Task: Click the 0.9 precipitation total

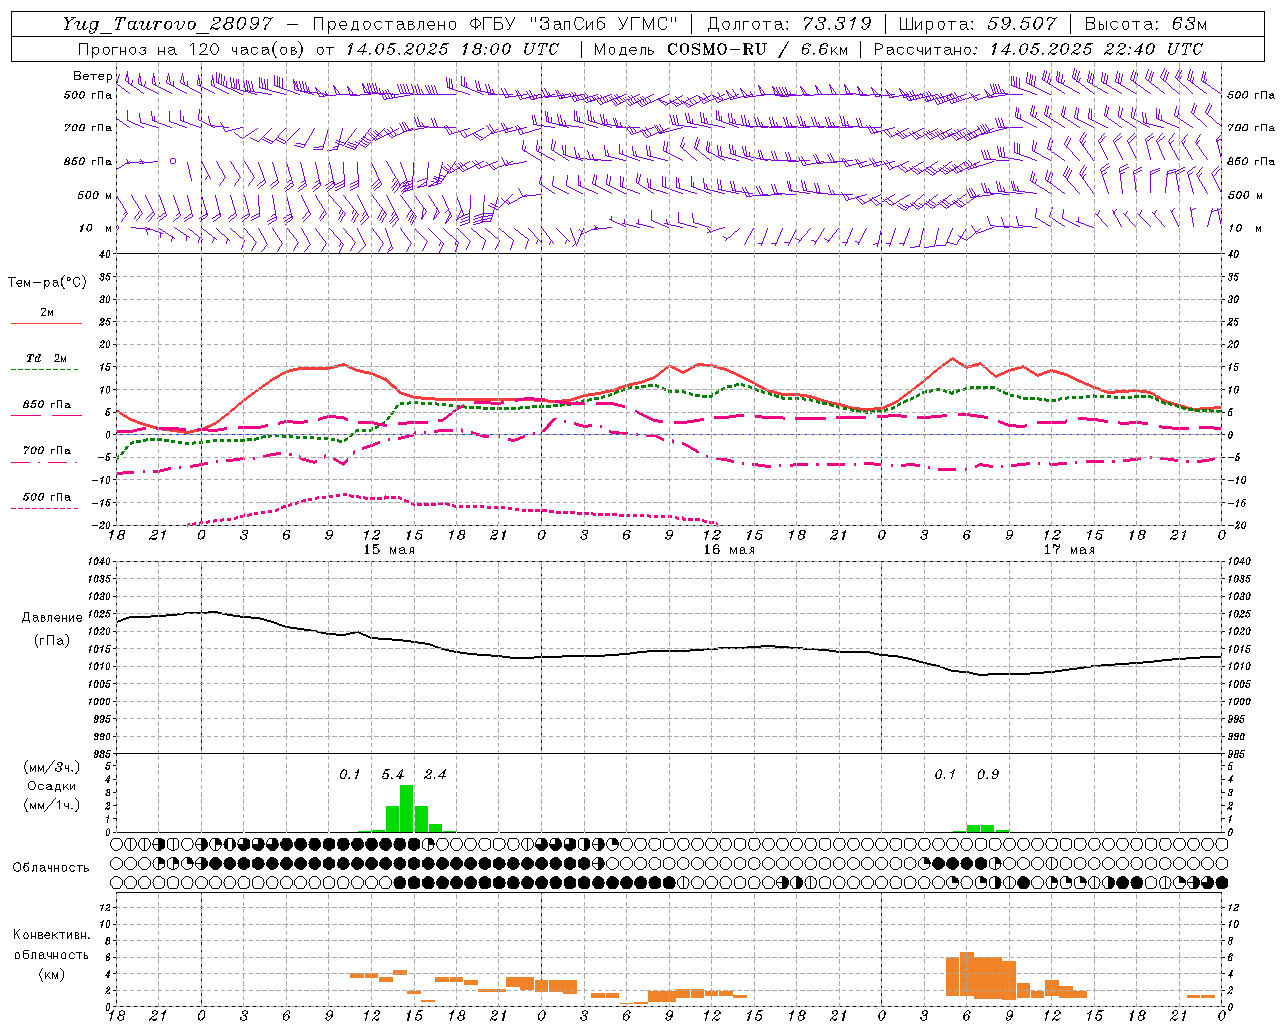Action: [988, 774]
